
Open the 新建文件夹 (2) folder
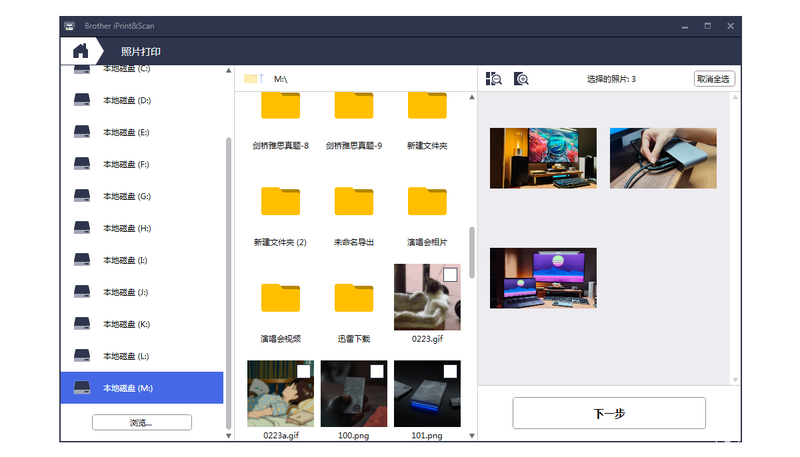click(281, 201)
